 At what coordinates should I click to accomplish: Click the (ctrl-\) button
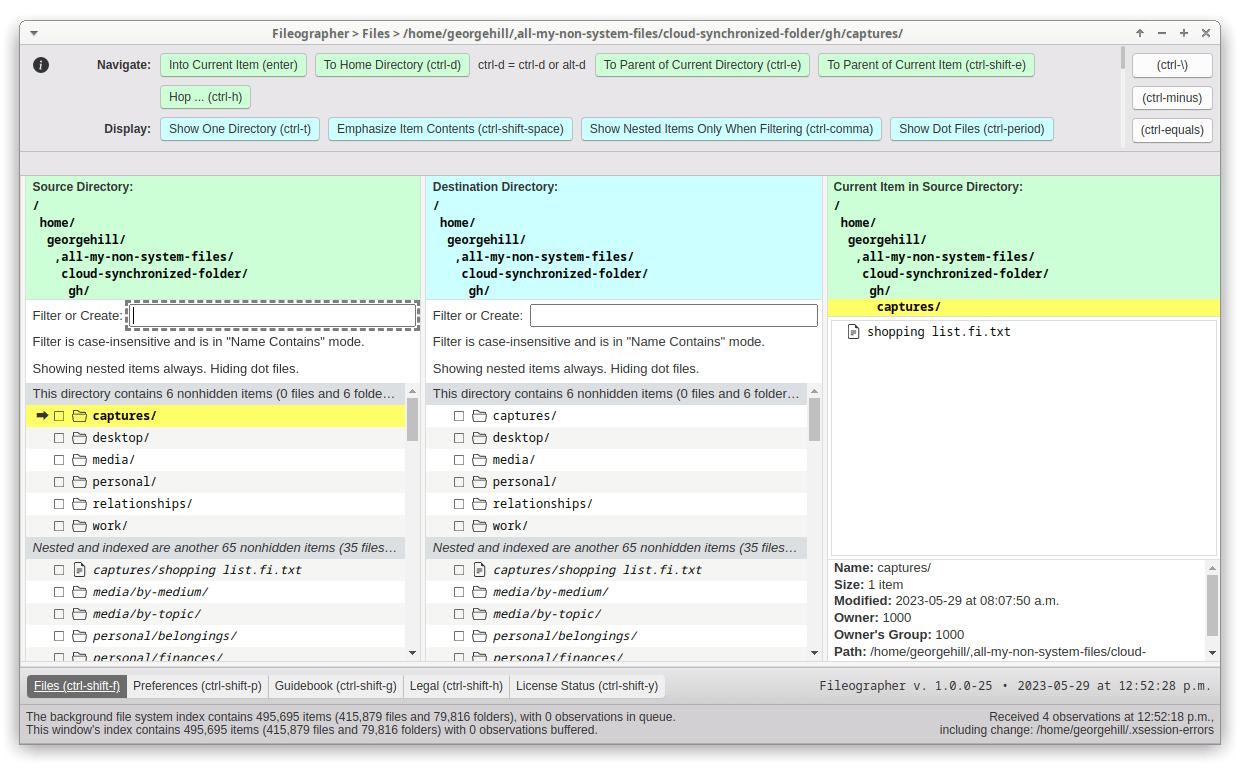click(1172, 65)
